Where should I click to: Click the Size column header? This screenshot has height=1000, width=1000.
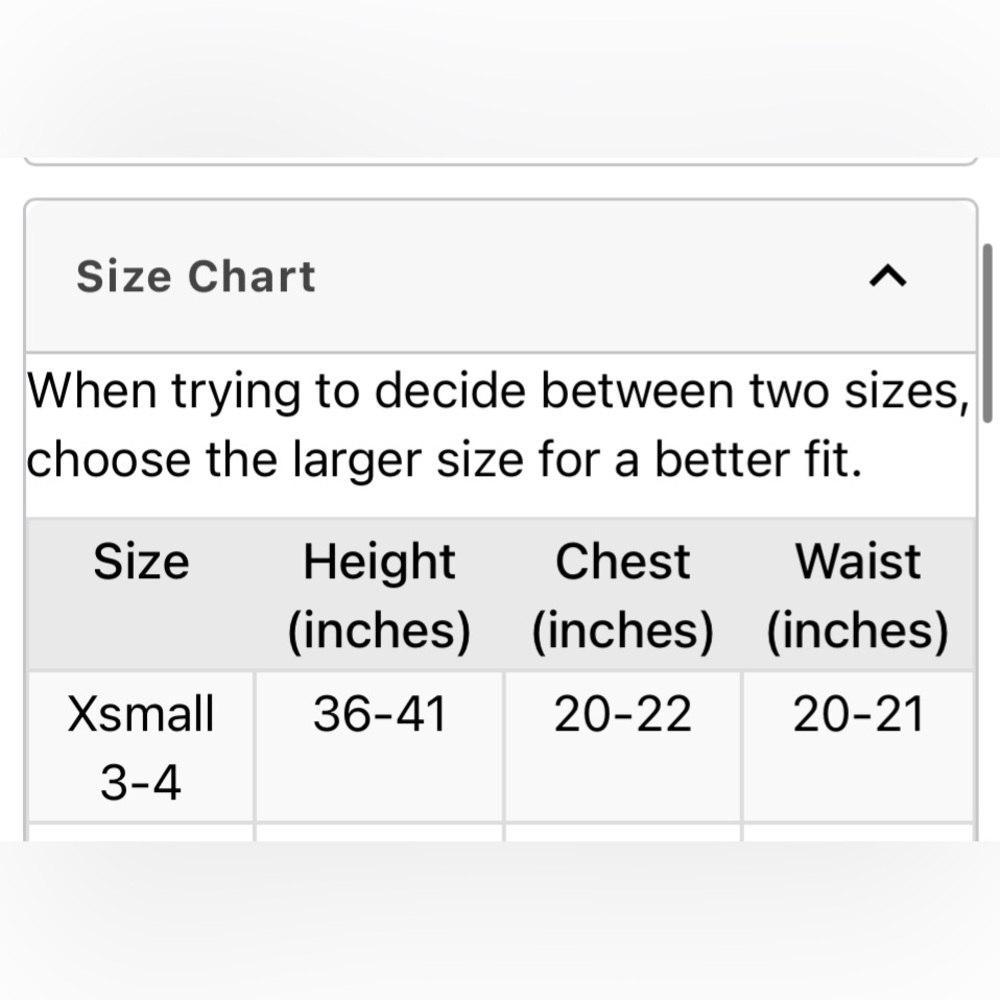[x=141, y=562]
